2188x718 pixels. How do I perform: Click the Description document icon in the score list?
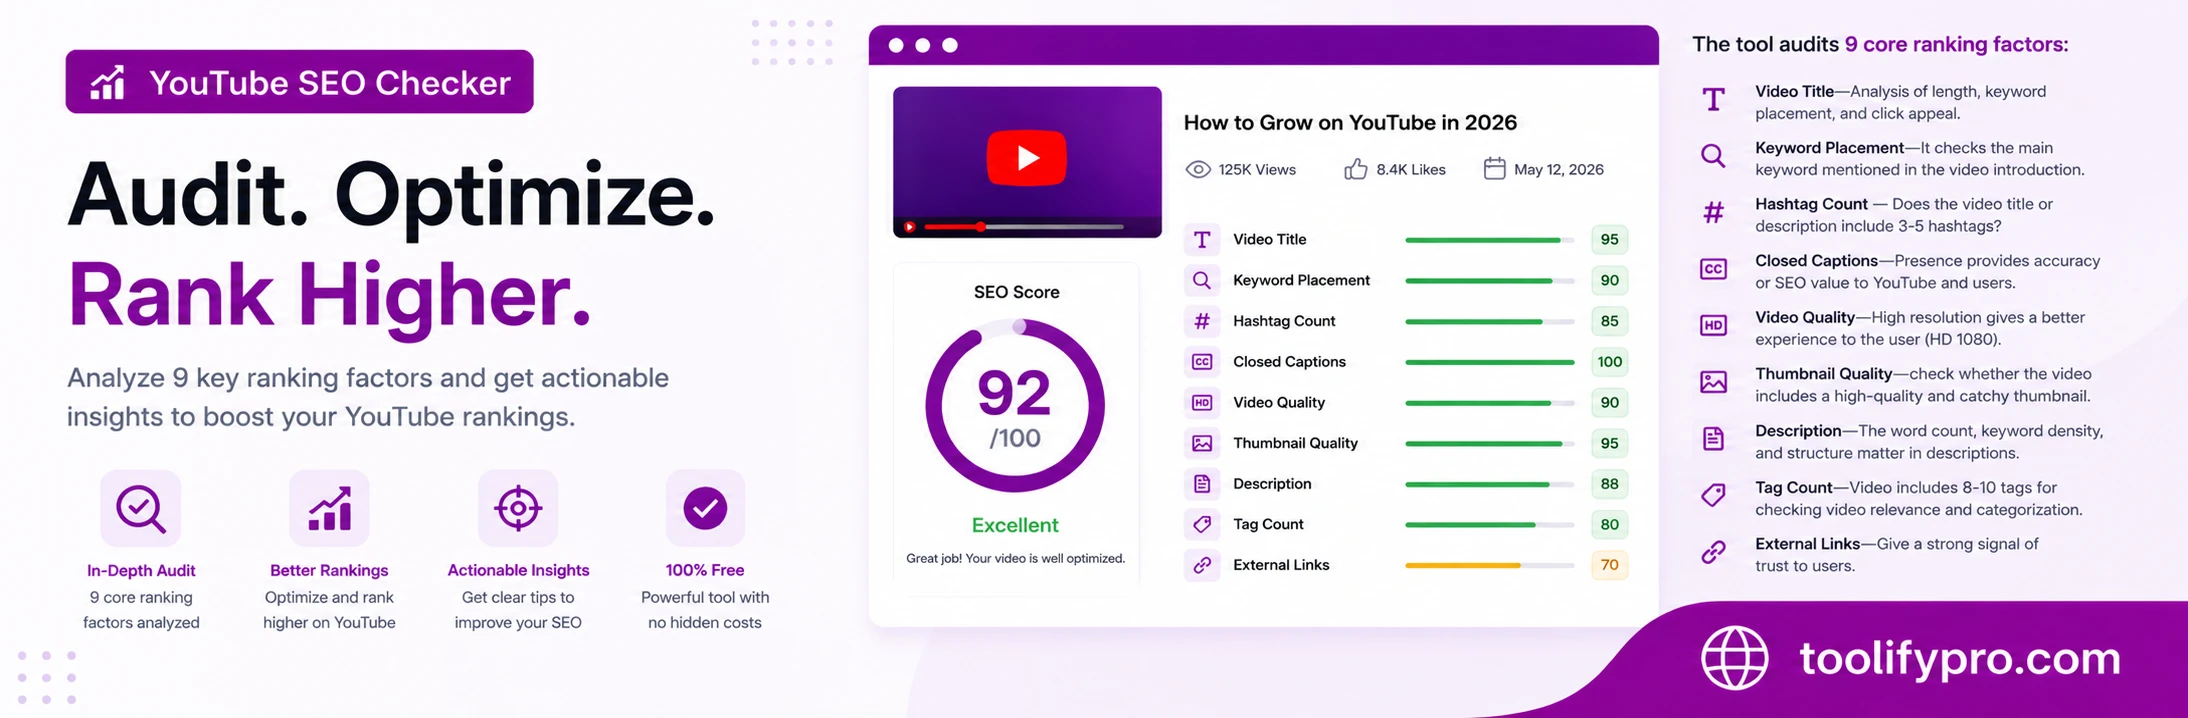(x=1202, y=484)
